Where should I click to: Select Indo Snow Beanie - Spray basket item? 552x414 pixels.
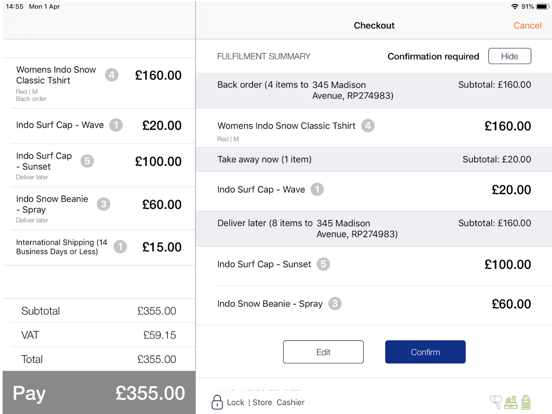click(99, 208)
